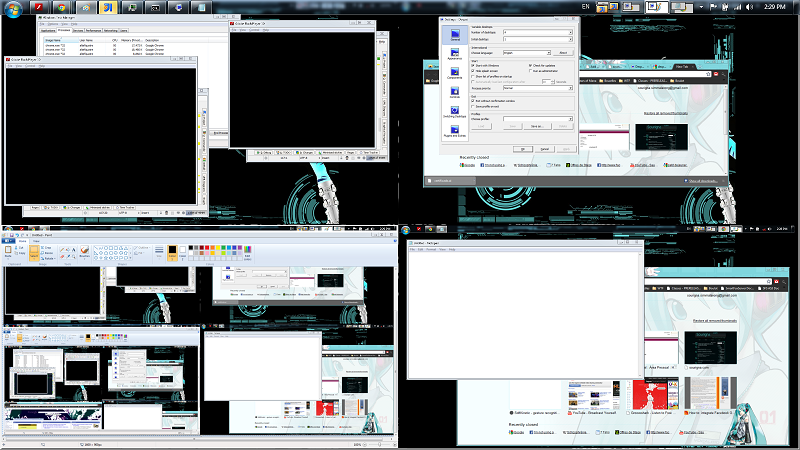Click Resize in Paint's Image group

coord(45,253)
